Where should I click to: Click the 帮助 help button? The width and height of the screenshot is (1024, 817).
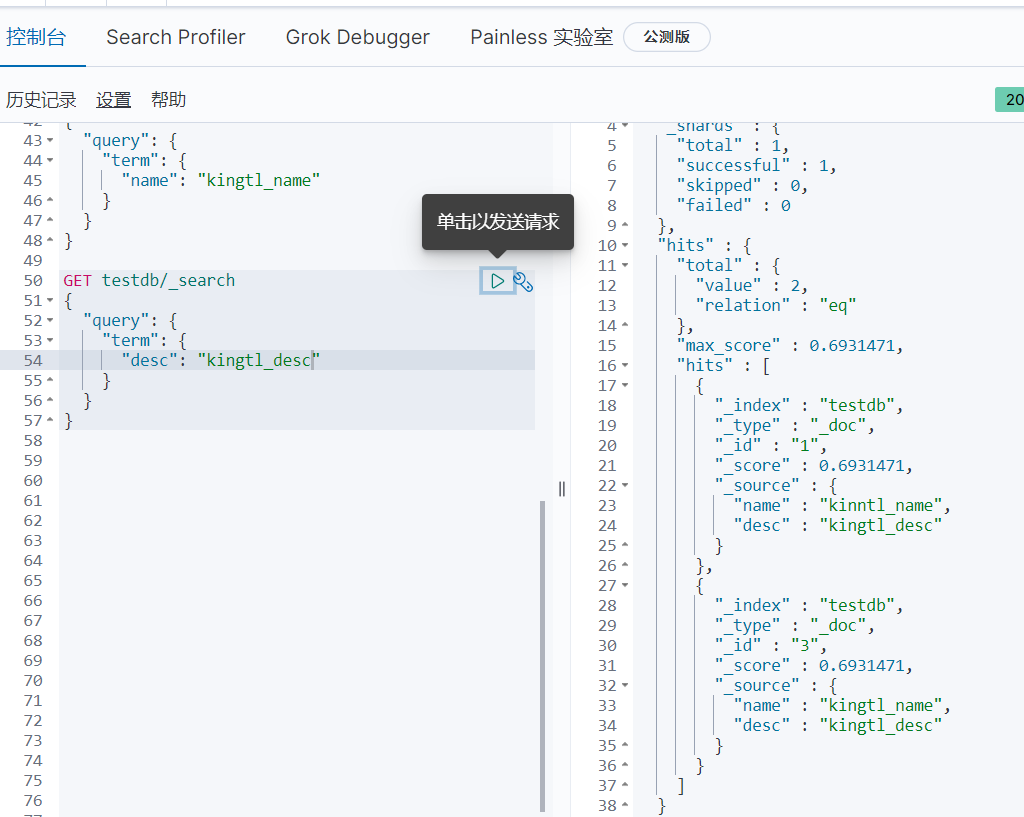tap(169, 100)
